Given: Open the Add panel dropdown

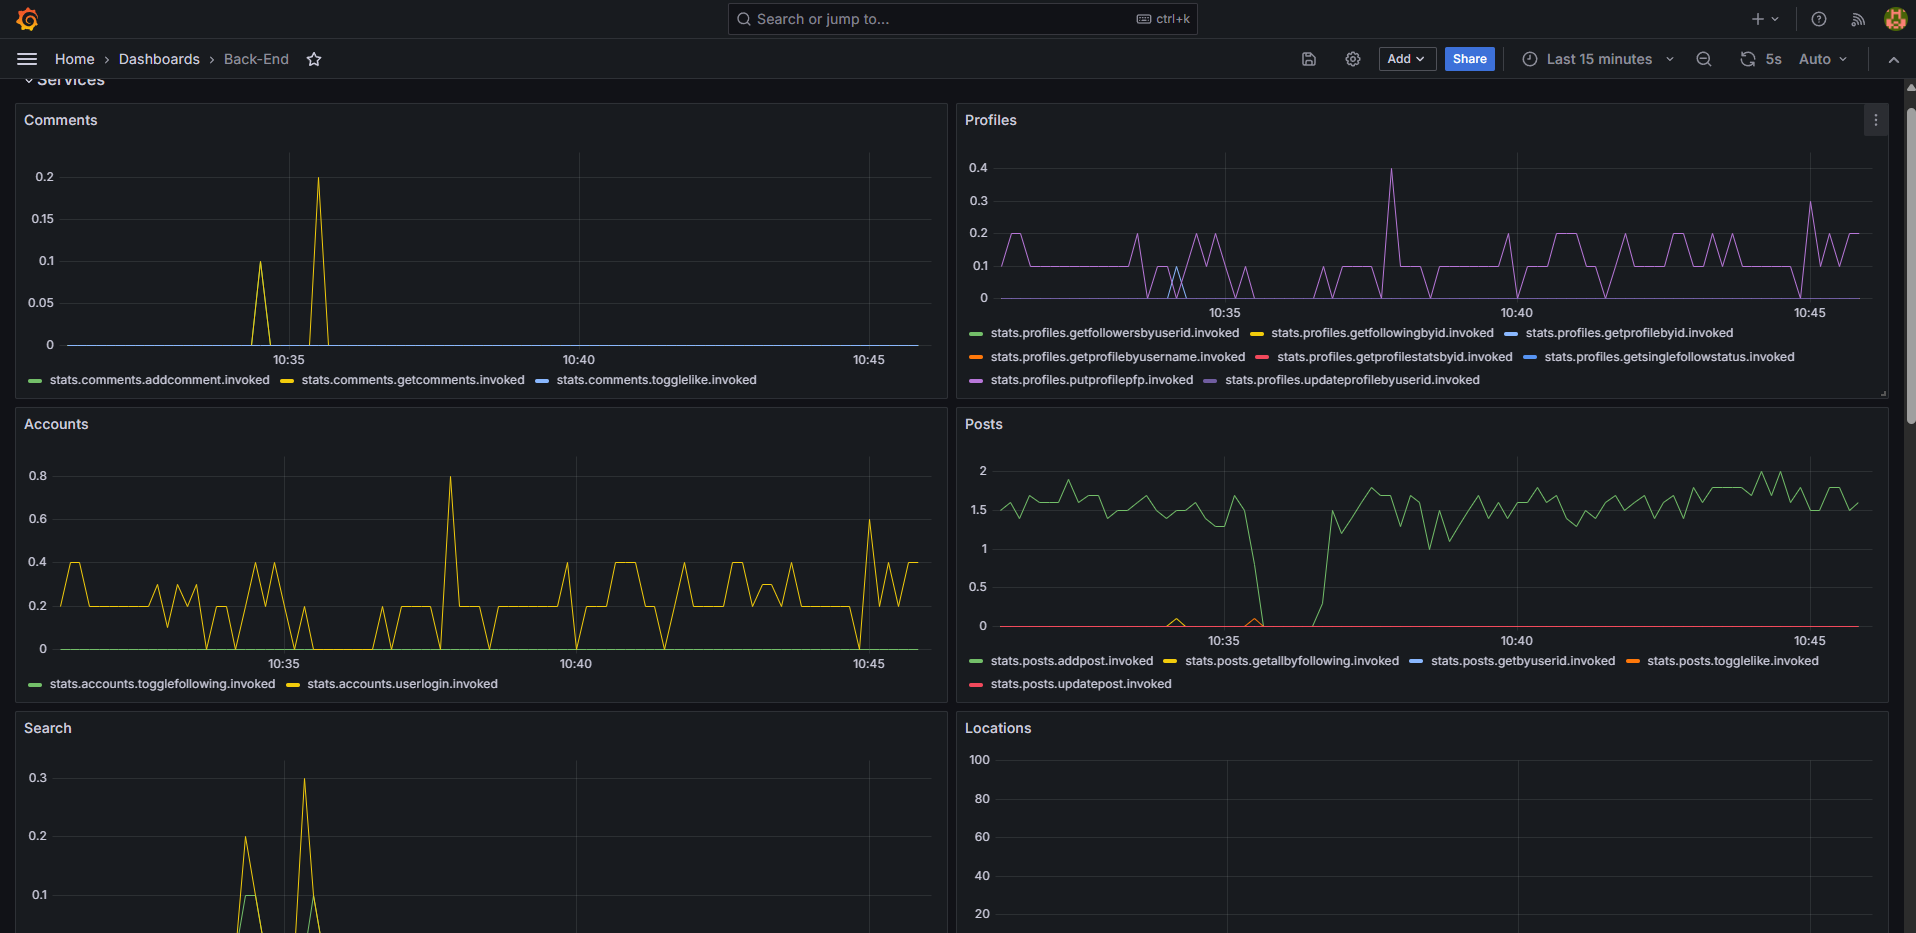Looking at the screenshot, I should pos(1406,59).
